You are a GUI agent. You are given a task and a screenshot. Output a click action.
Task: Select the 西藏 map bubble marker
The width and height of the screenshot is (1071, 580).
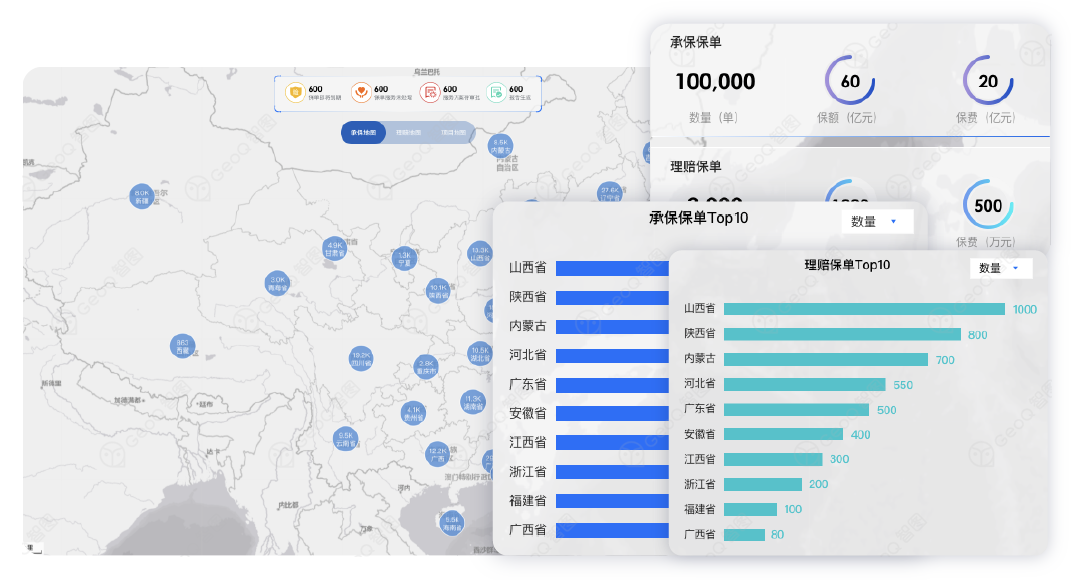pyautogui.click(x=182, y=346)
